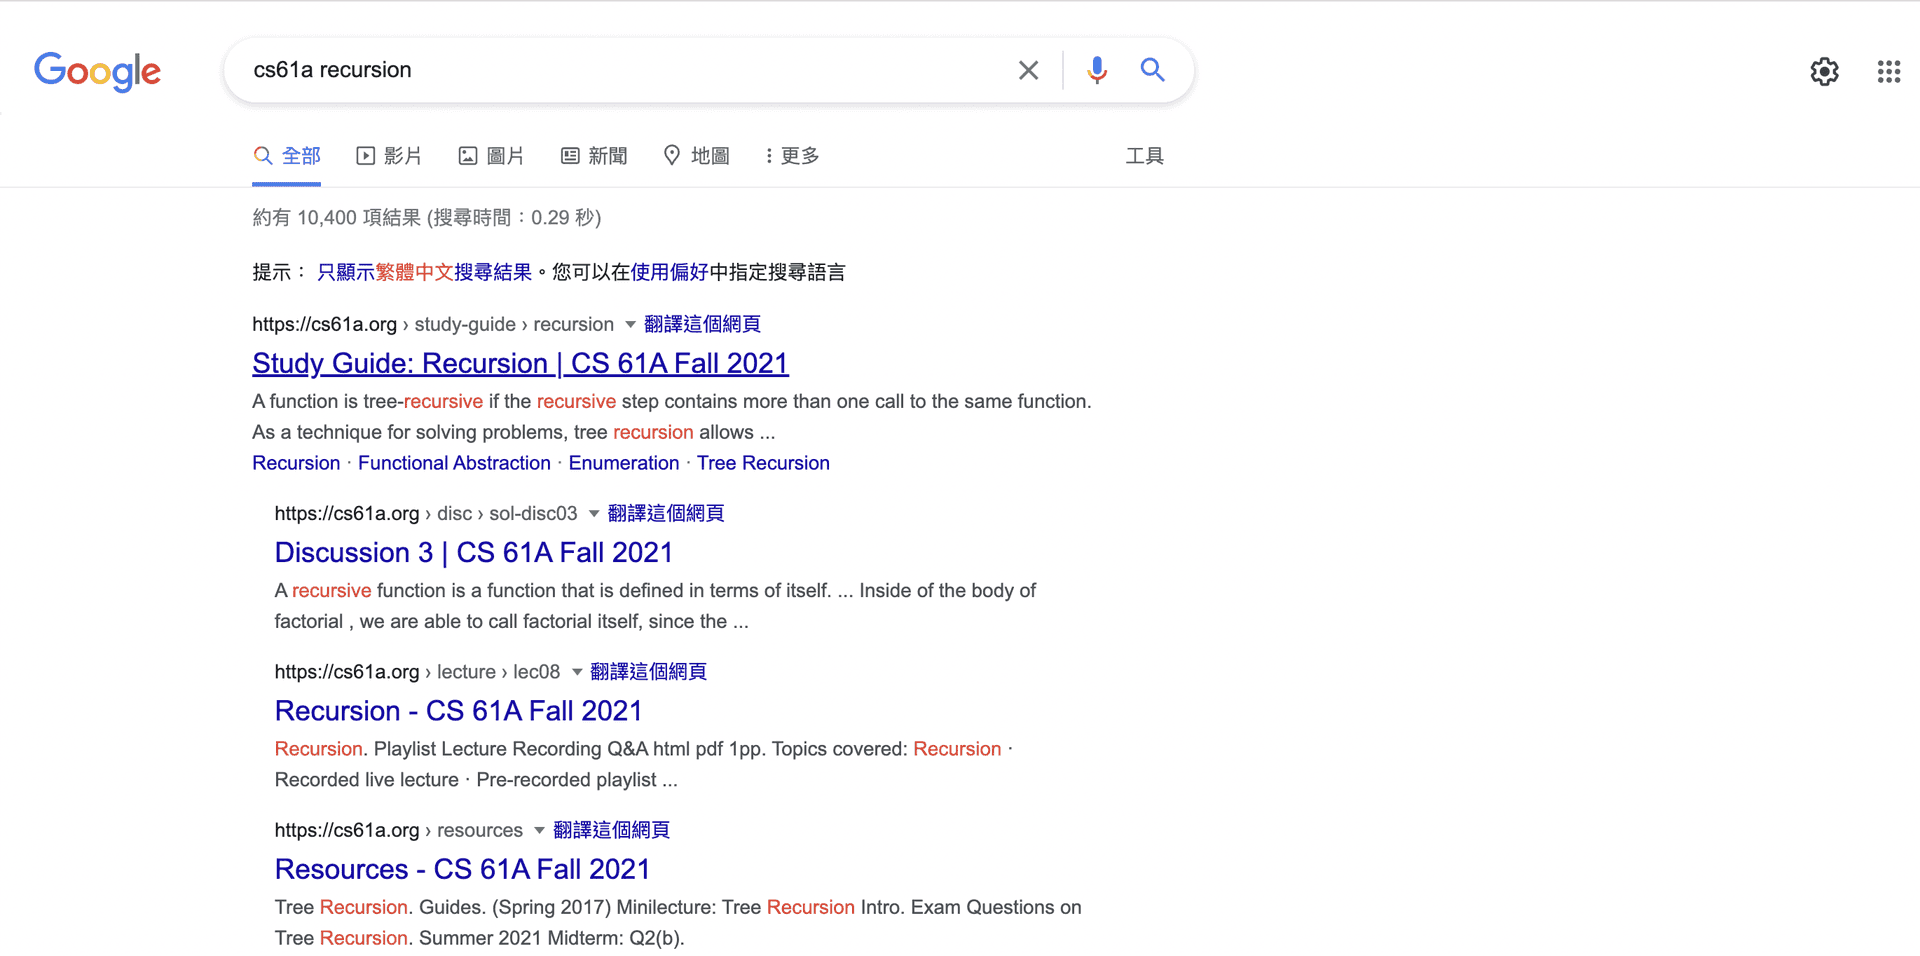Open Settings gear icon
The image size is (1920, 956).
tap(1824, 71)
